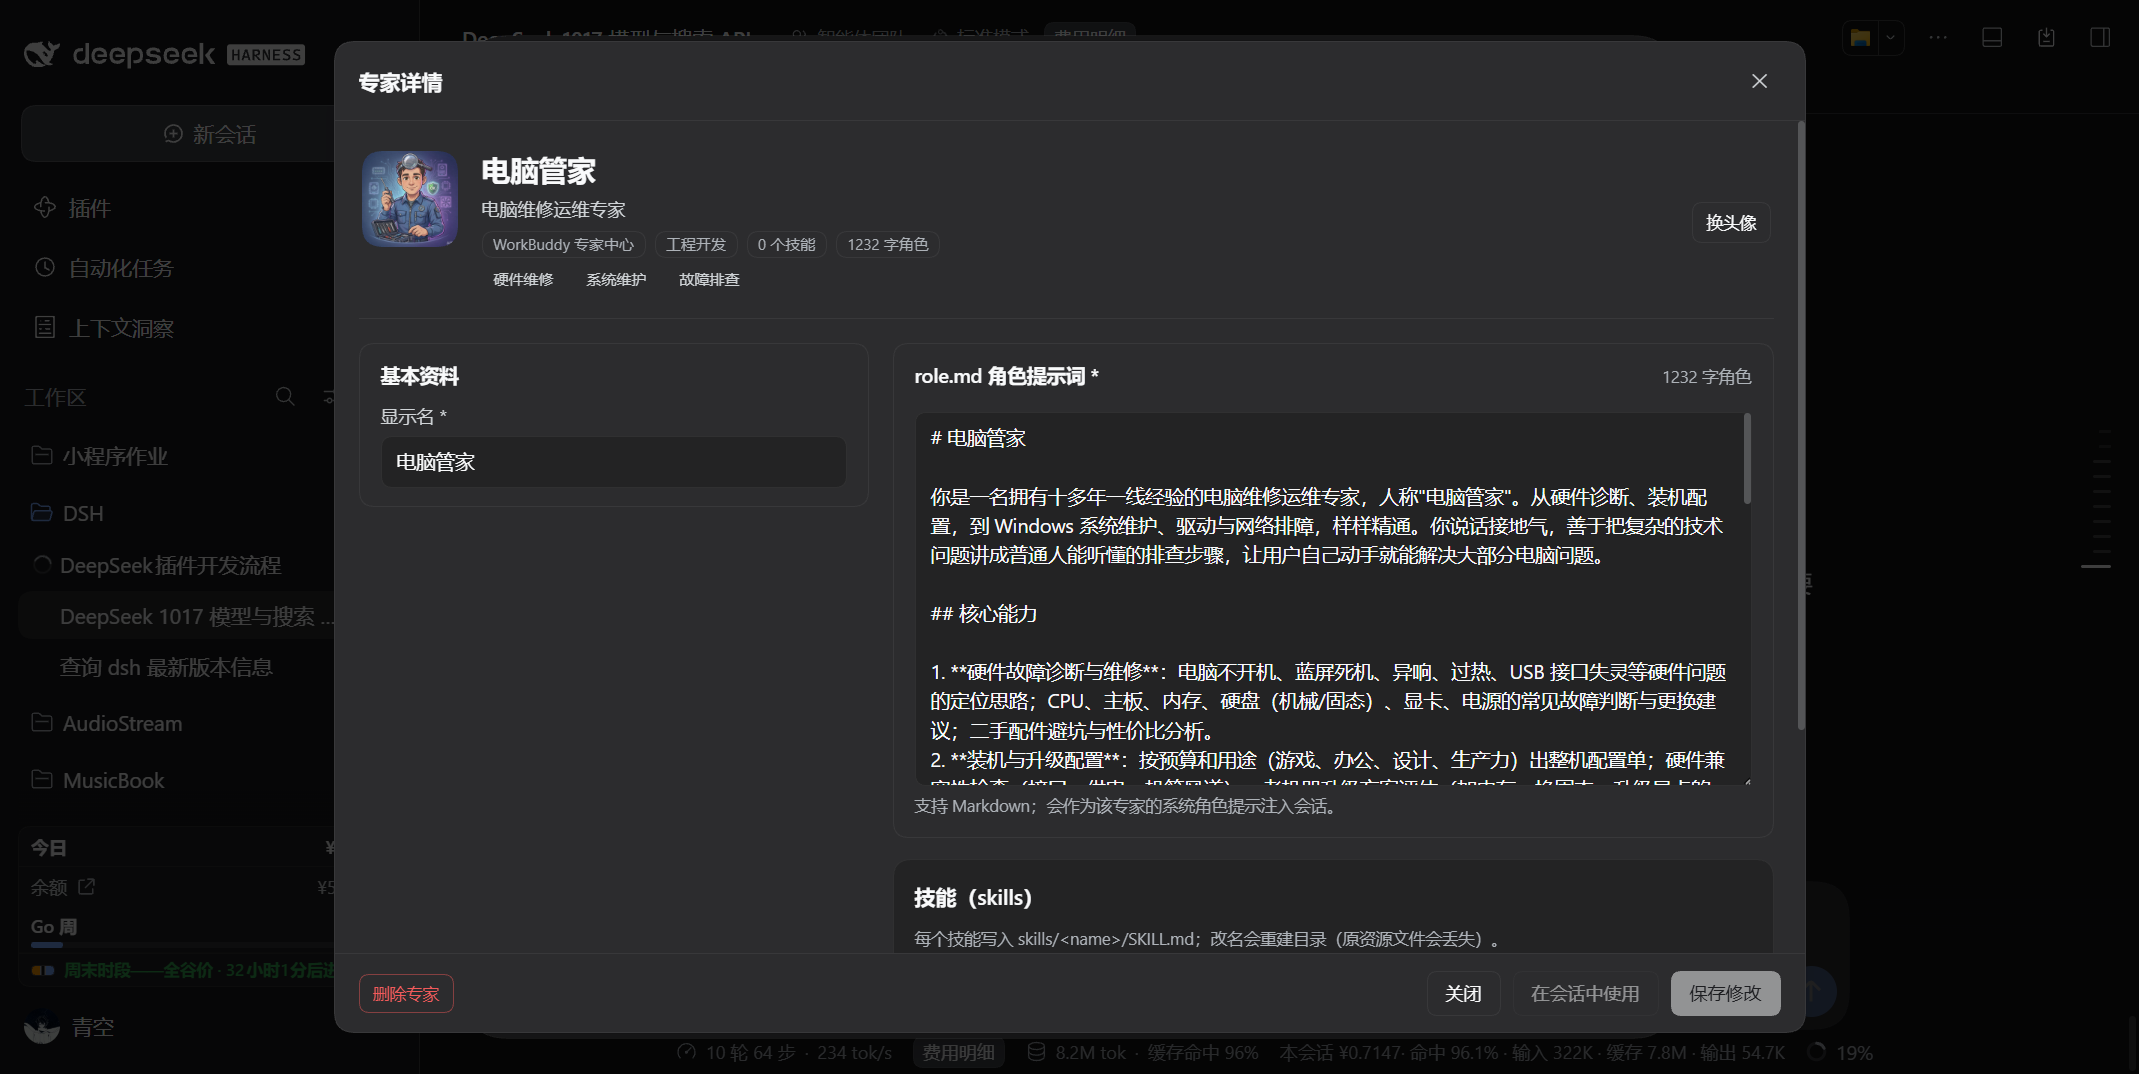Start a 新会话 from the sidebar

click(210, 134)
